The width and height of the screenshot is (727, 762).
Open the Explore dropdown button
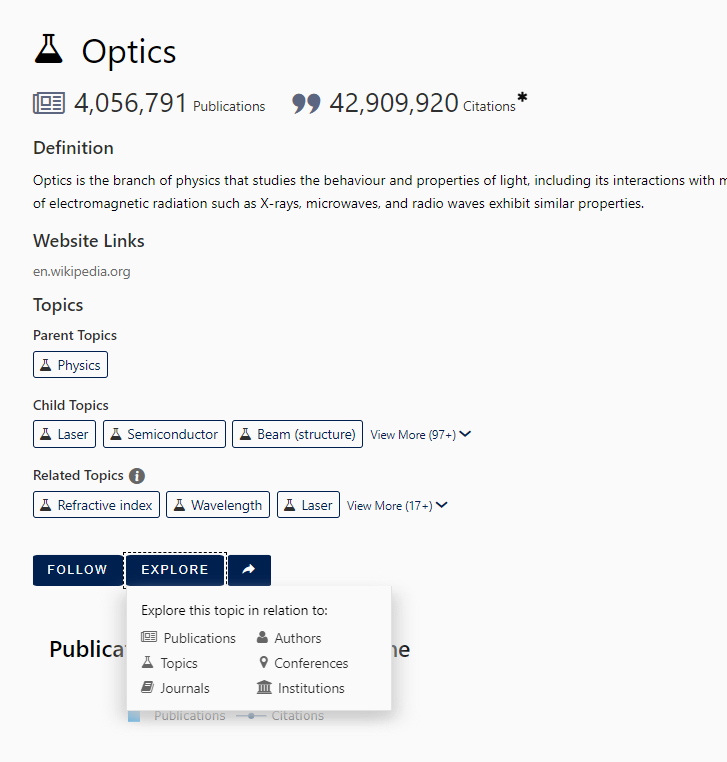coord(175,570)
